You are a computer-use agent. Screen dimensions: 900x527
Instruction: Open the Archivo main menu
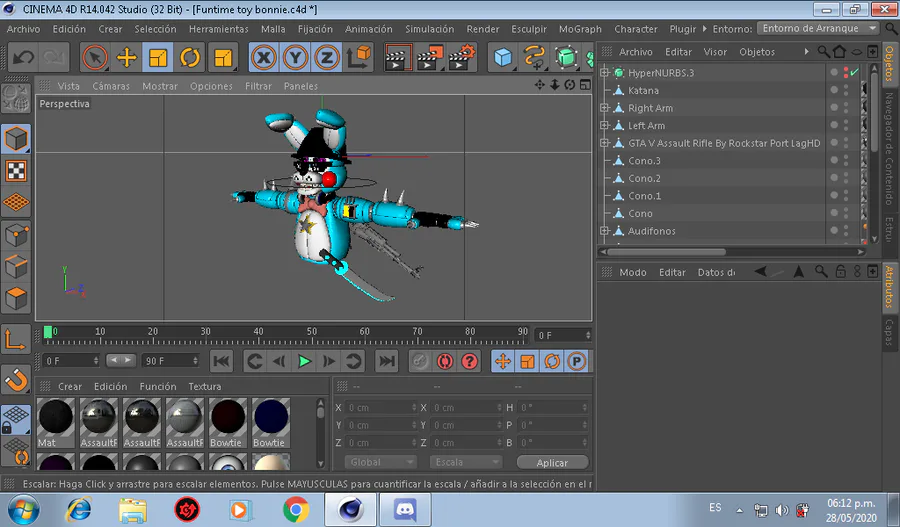pos(24,29)
